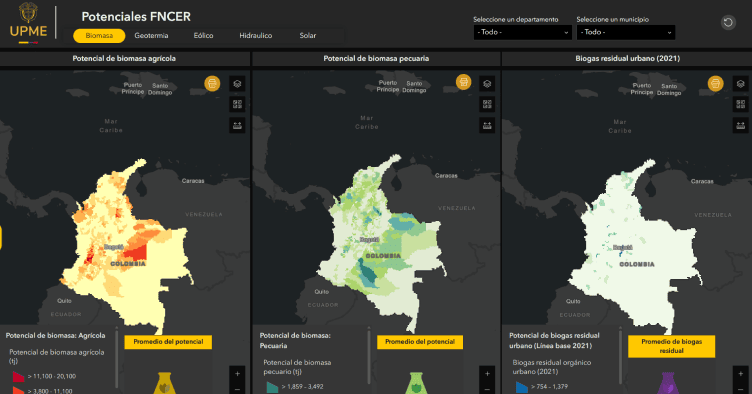Click the purple flask icon under biogas promedio
This screenshot has height=394, width=752.
pyautogui.click(x=668, y=383)
